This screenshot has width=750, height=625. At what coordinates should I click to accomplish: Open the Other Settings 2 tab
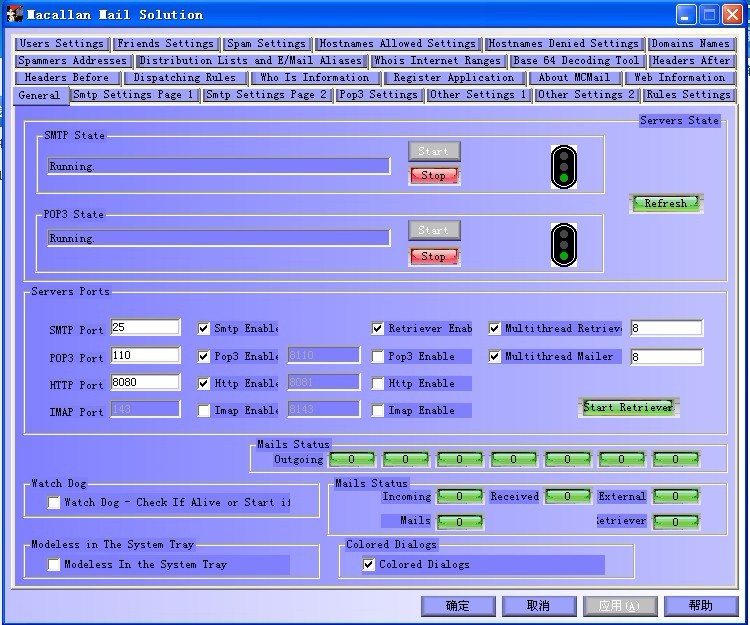586,95
